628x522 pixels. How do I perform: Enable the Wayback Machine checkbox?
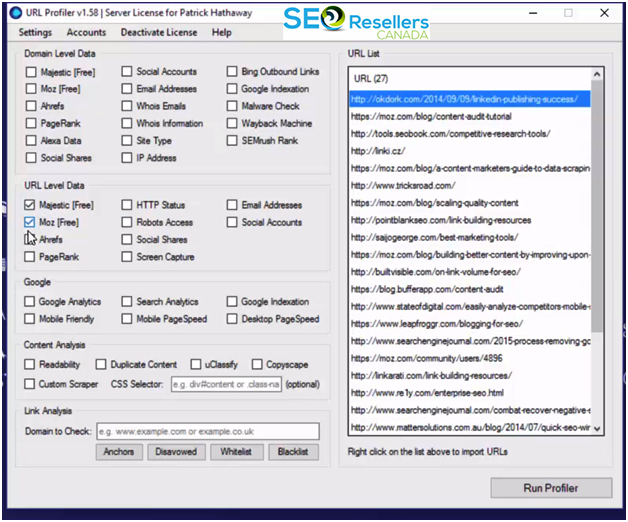click(x=232, y=123)
